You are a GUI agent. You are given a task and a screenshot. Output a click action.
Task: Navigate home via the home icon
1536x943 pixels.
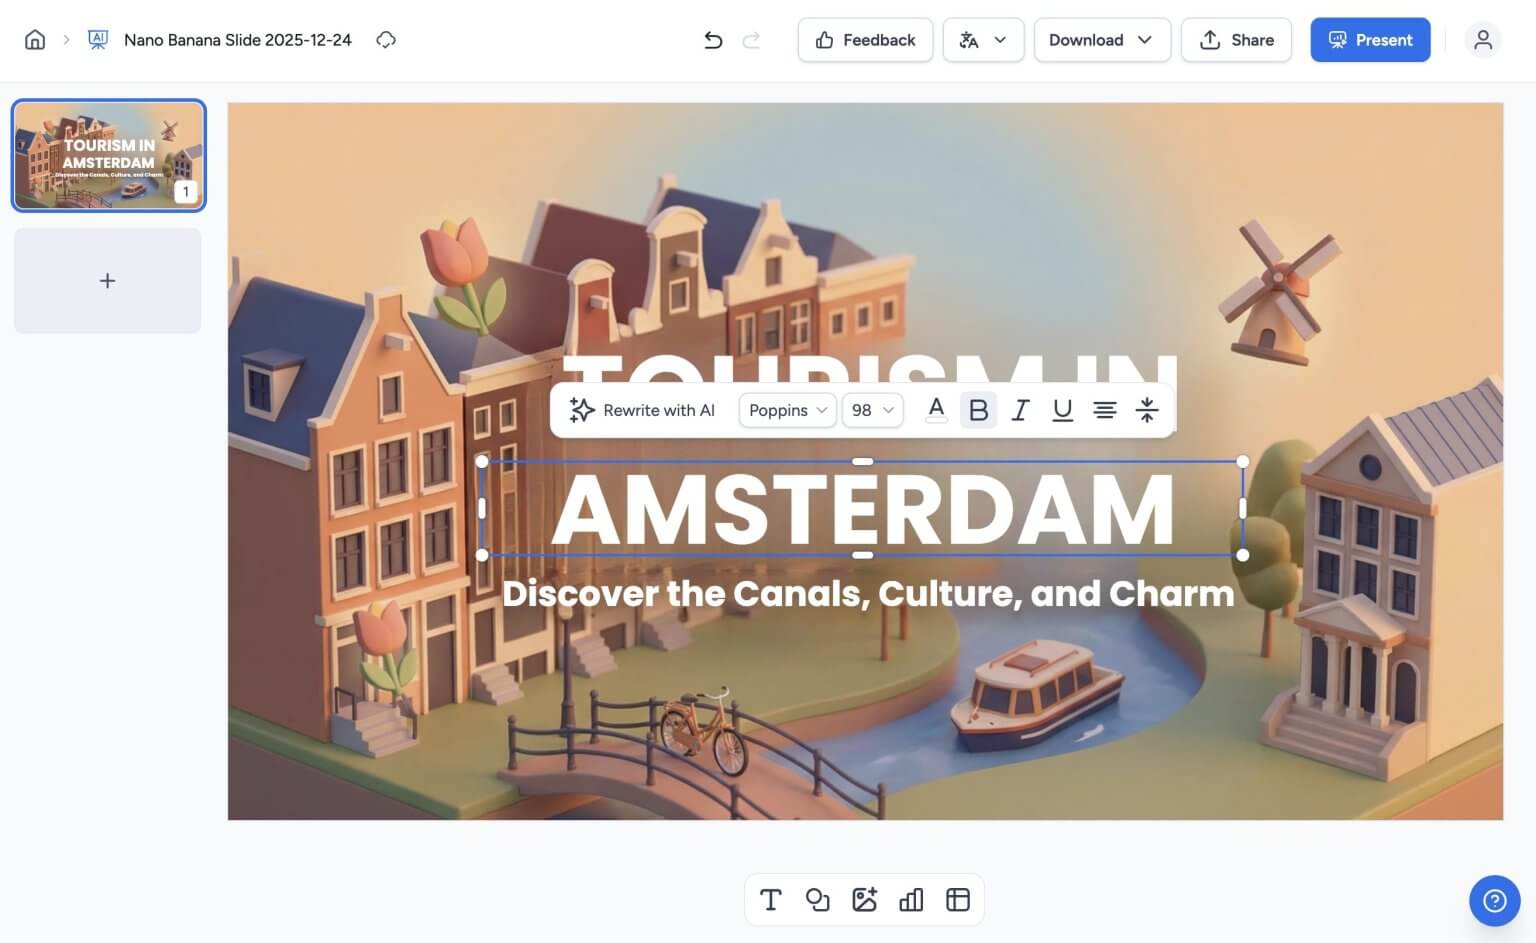[34, 39]
